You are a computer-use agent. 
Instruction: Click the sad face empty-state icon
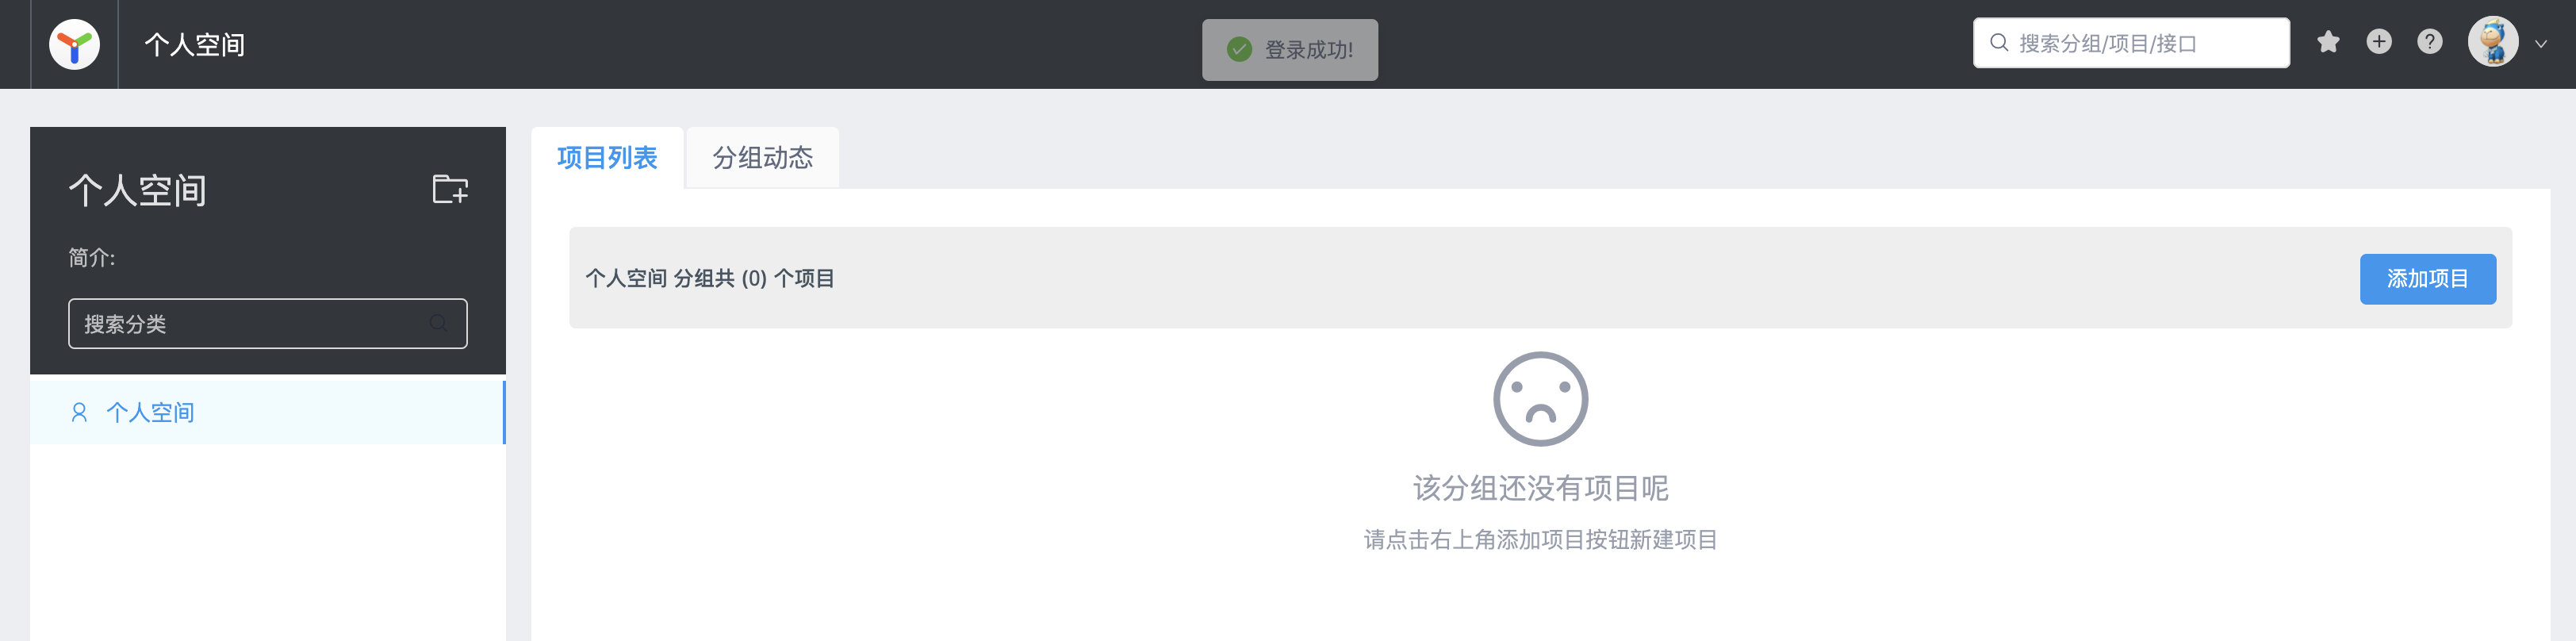1540,398
